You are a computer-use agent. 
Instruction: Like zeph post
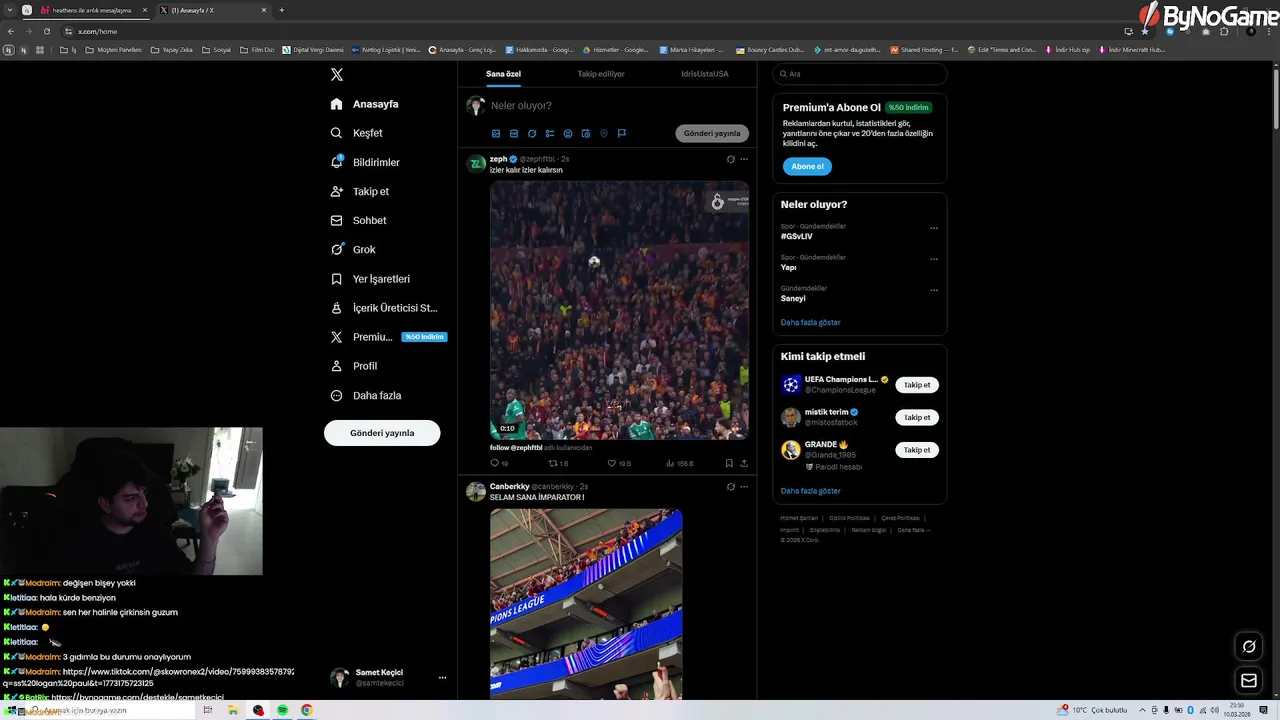click(619, 463)
